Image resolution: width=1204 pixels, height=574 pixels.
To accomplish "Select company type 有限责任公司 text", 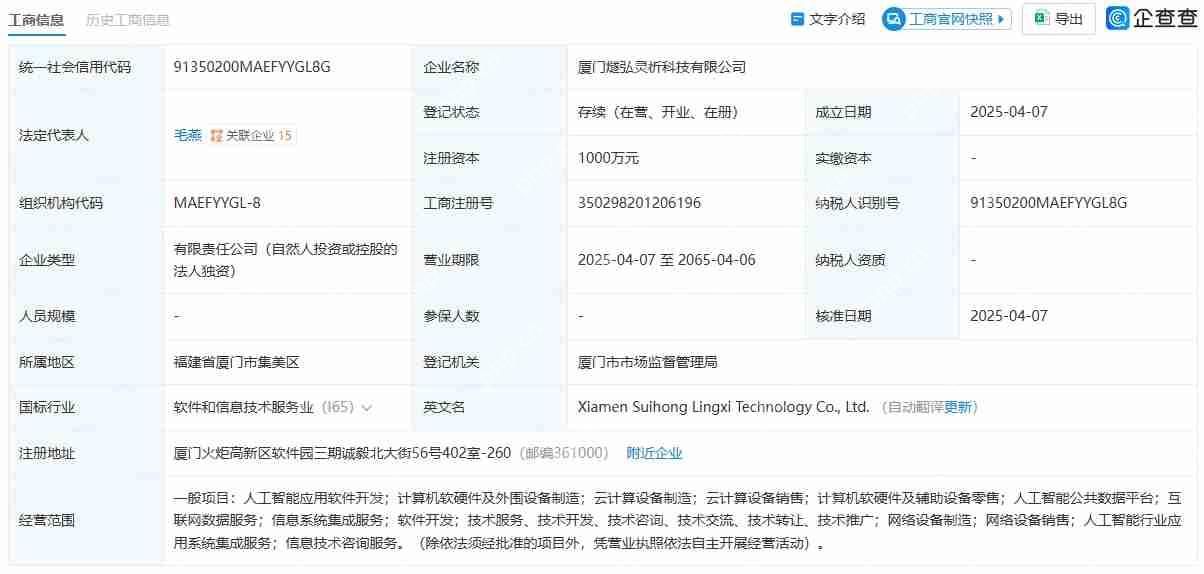I will tap(285, 259).
